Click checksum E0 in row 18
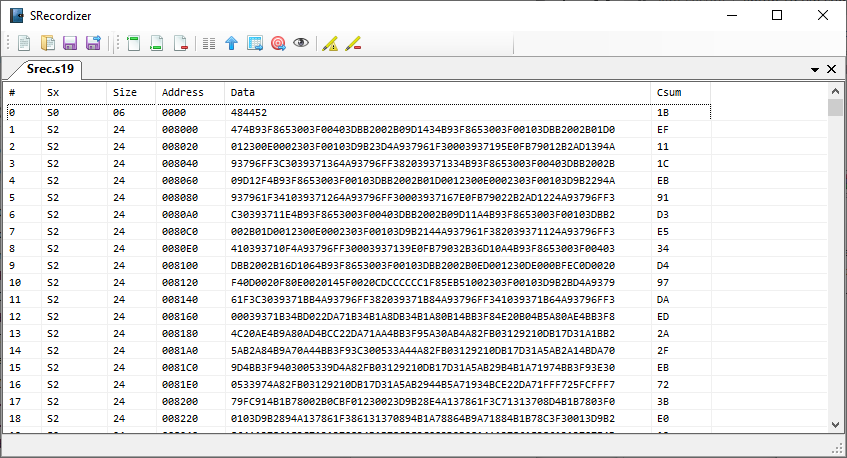This screenshot has width=847, height=458. (663, 419)
